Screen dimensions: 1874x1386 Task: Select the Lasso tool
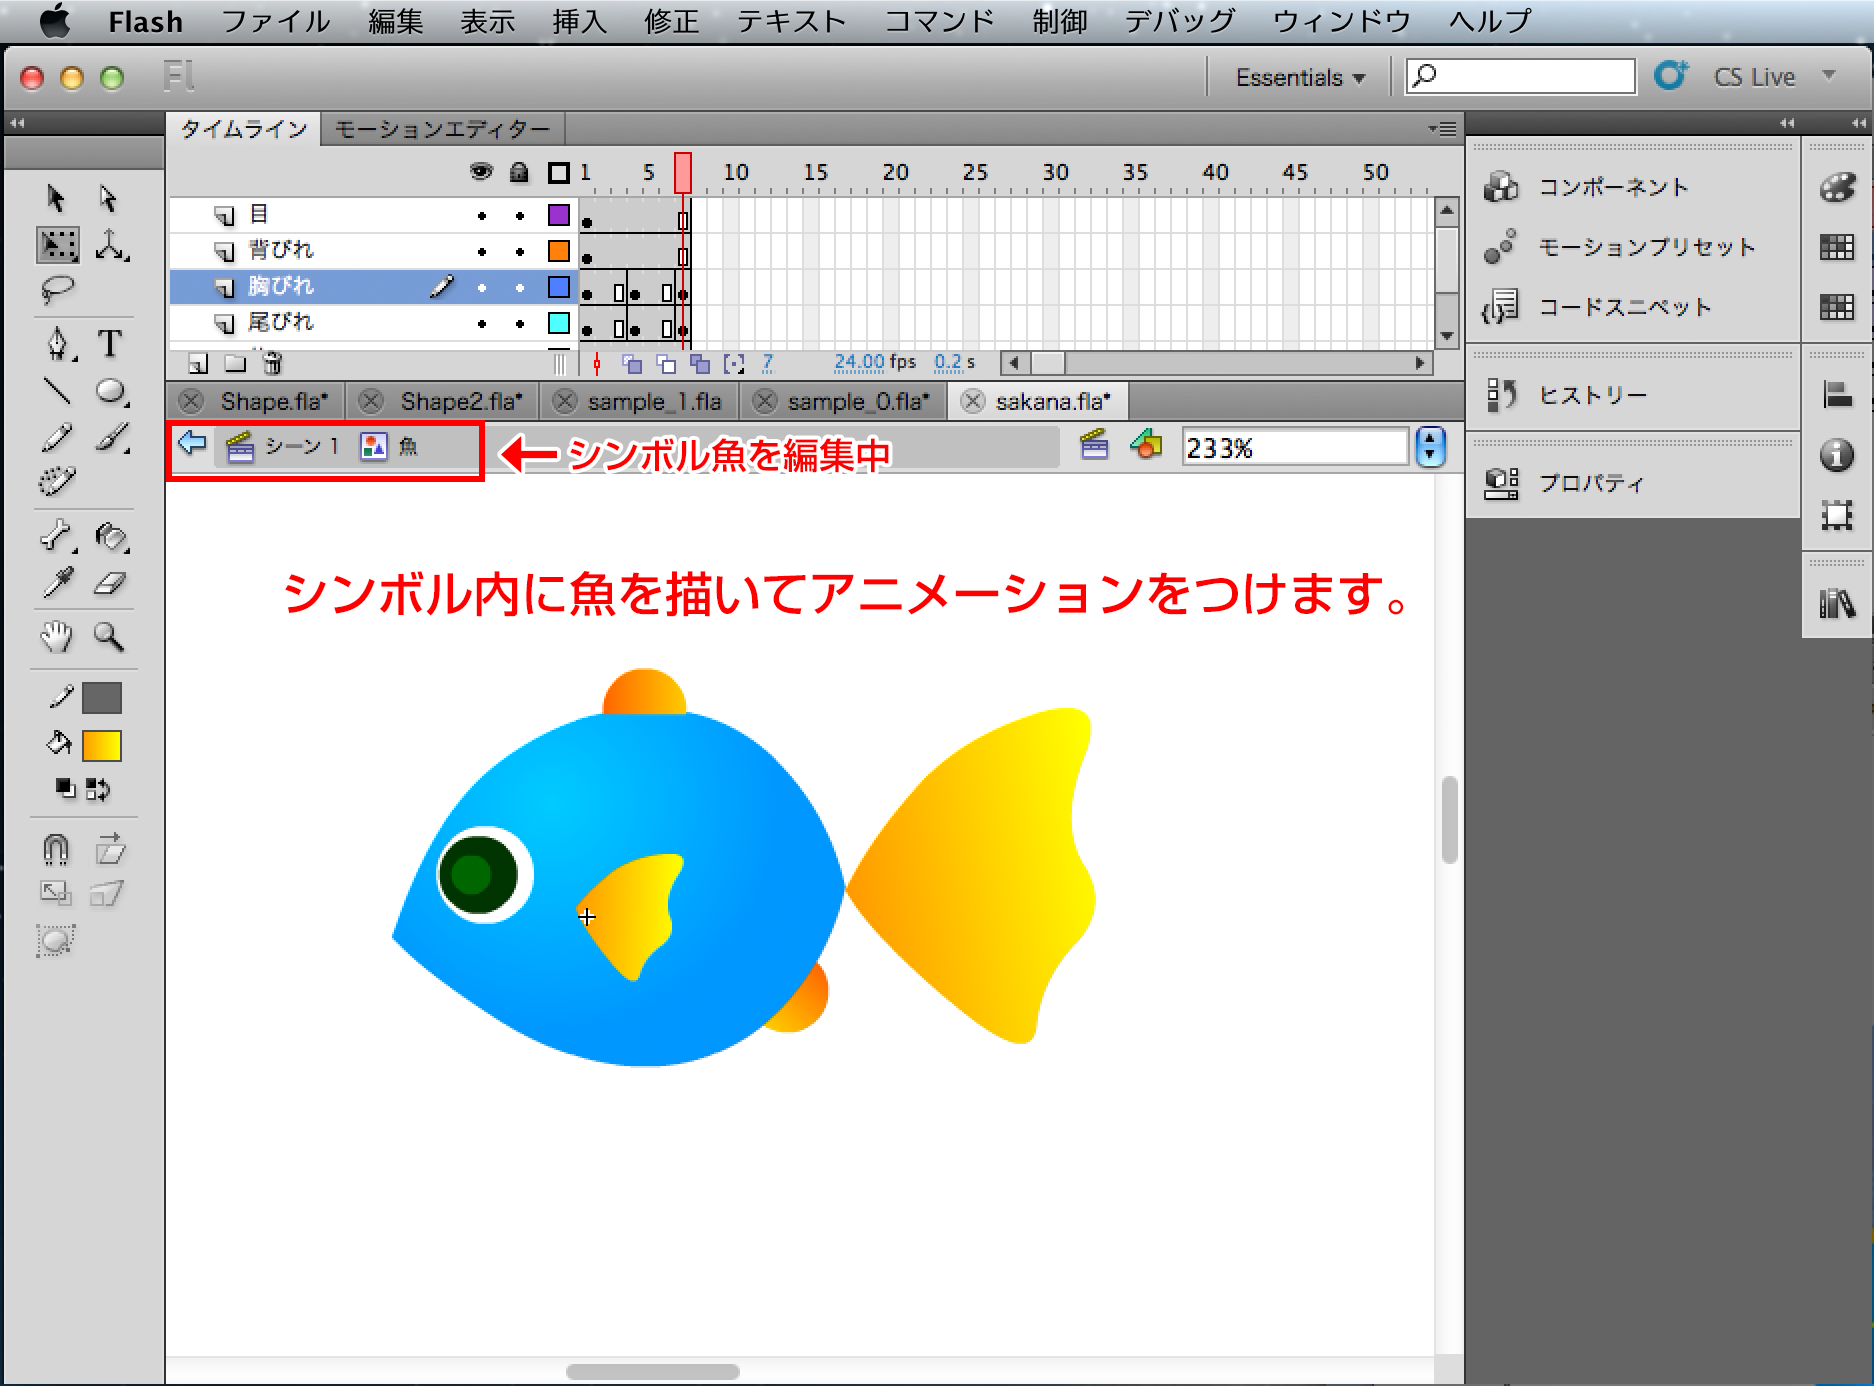pos(57,290)
